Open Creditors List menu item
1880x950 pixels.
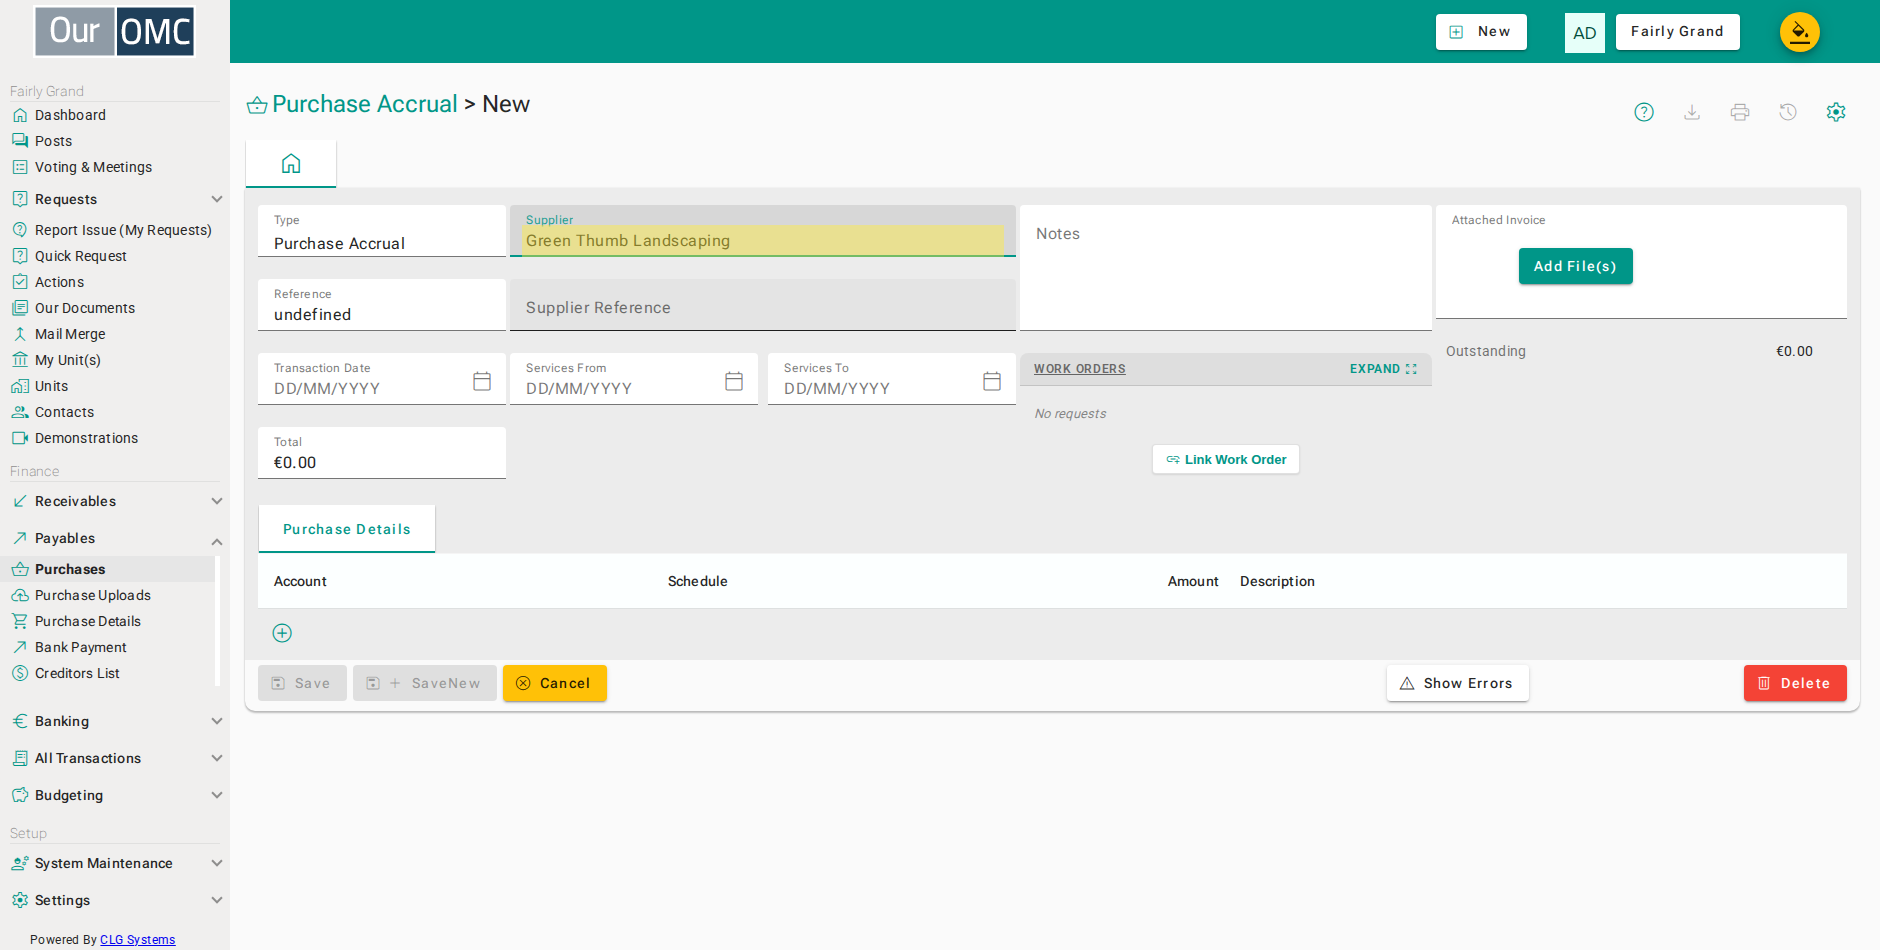pyautogui.click(x=77, y=673)
